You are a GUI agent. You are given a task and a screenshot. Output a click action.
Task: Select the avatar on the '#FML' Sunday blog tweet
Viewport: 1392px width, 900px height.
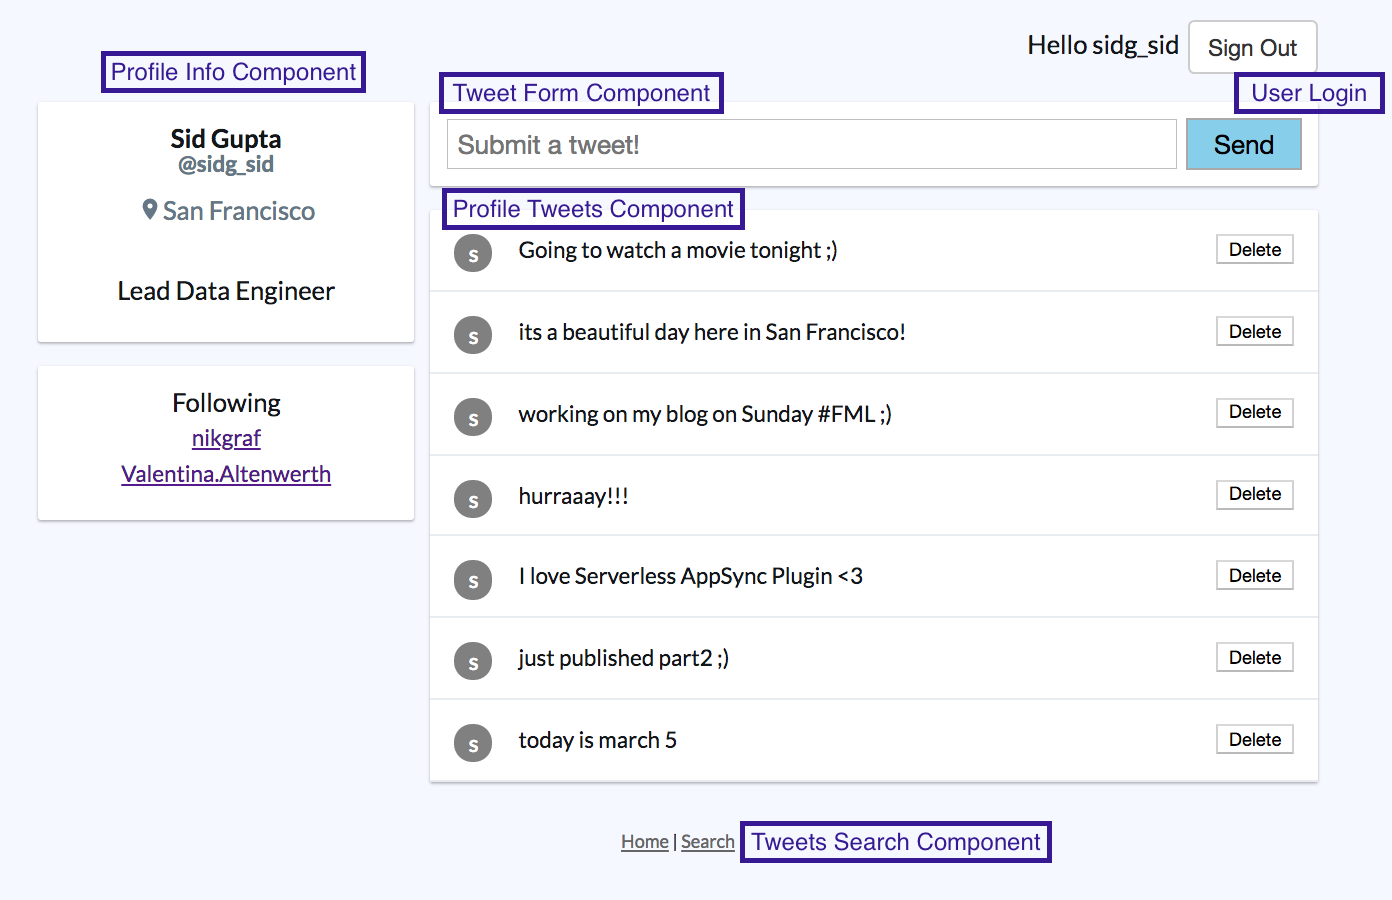pyautogui.click(x=473, y=417)
